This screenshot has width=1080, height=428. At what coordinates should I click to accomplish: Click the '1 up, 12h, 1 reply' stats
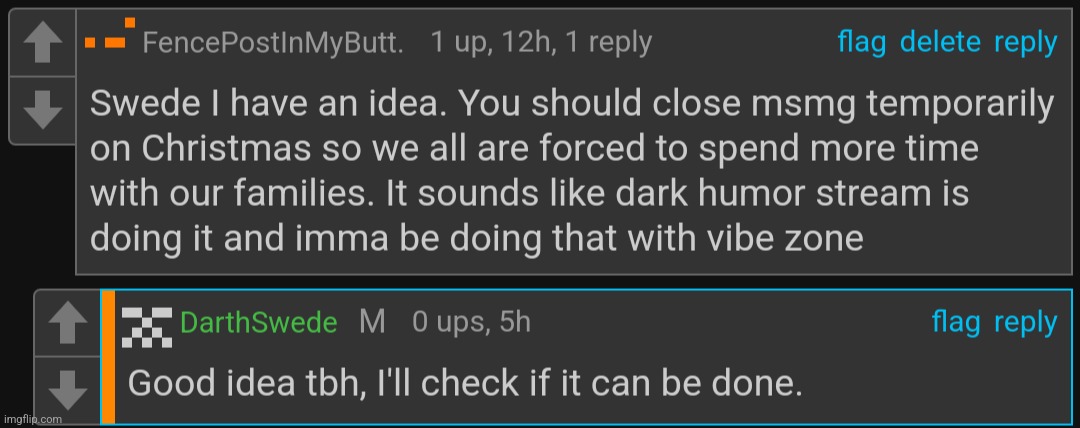[541, 43]
